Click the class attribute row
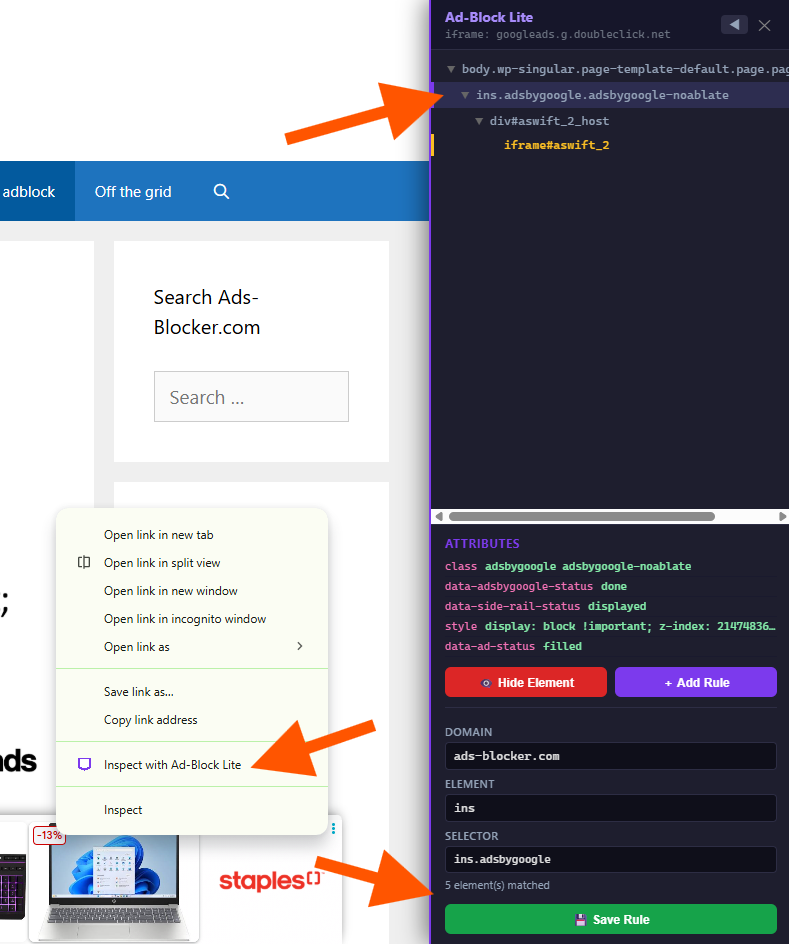Screen dimensions: 789x944 click(610, 567)
